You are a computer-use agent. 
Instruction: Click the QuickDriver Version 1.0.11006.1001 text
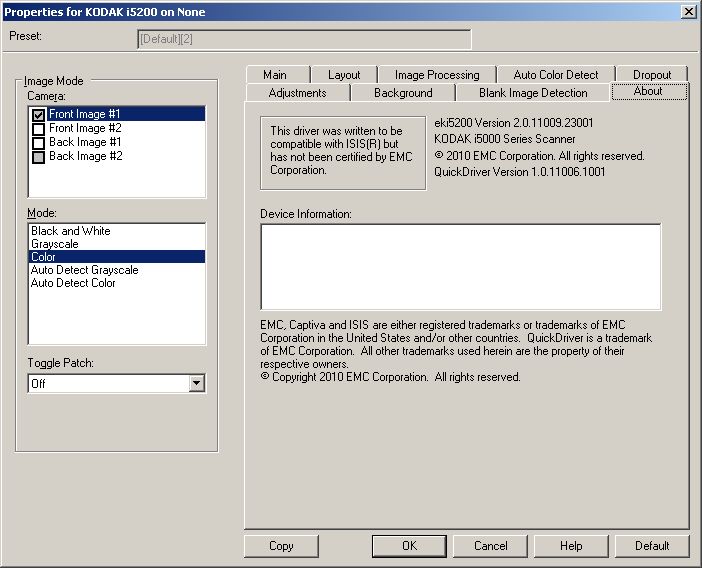[520, 172]
